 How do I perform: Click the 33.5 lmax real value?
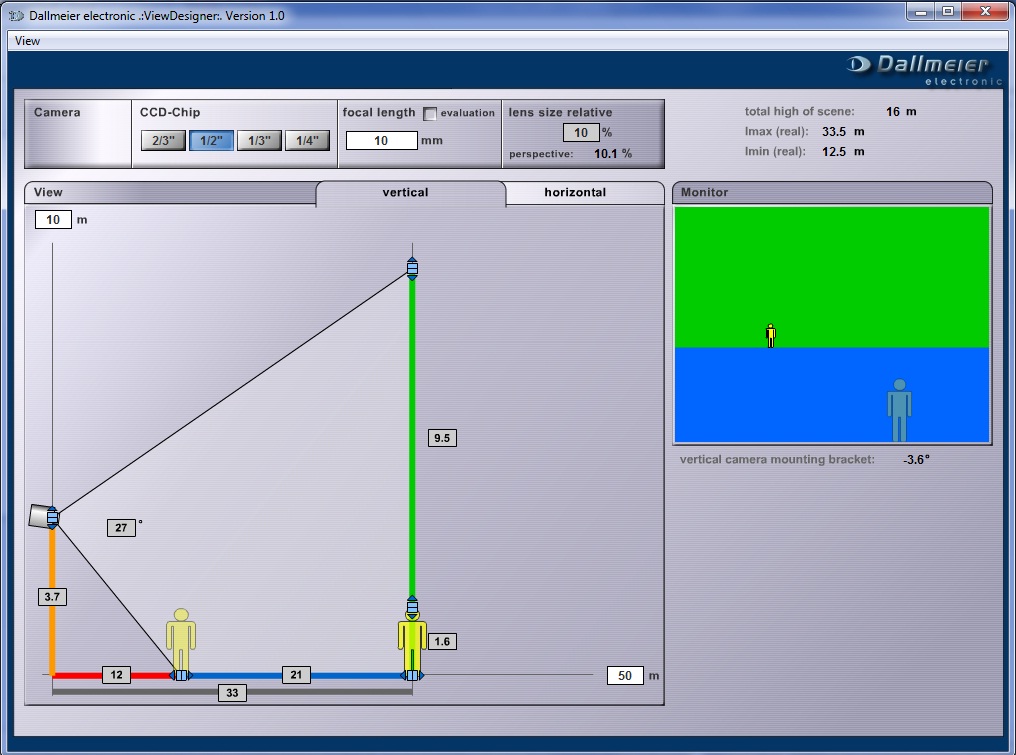click(834, 132)
